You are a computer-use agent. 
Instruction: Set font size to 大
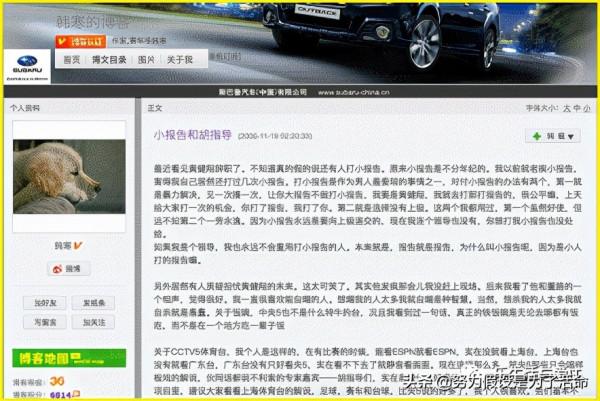tap(566, 108)
